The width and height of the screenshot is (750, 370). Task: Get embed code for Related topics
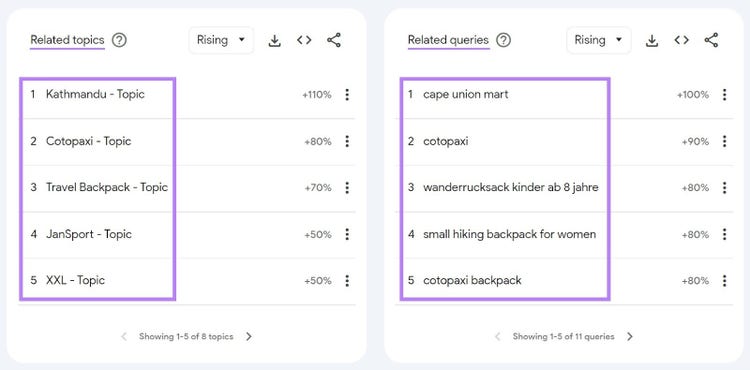[304, 40]
